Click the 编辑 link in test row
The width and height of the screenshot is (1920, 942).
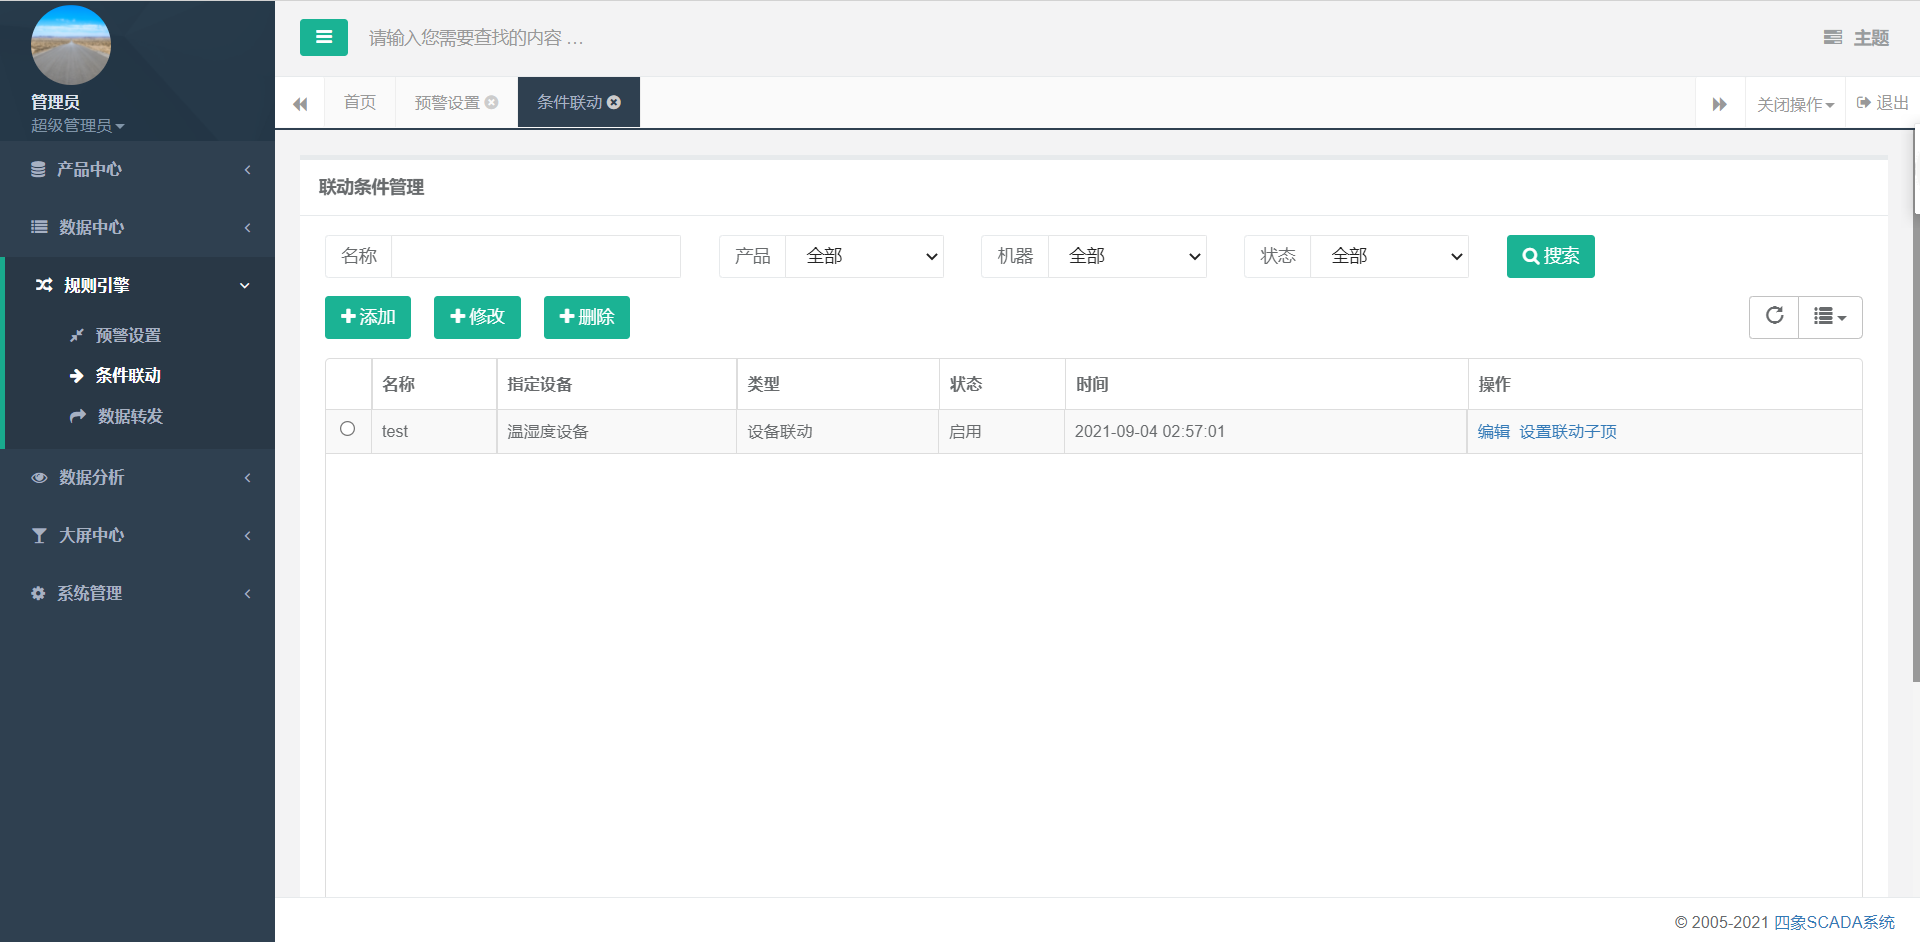(1493, 432)
